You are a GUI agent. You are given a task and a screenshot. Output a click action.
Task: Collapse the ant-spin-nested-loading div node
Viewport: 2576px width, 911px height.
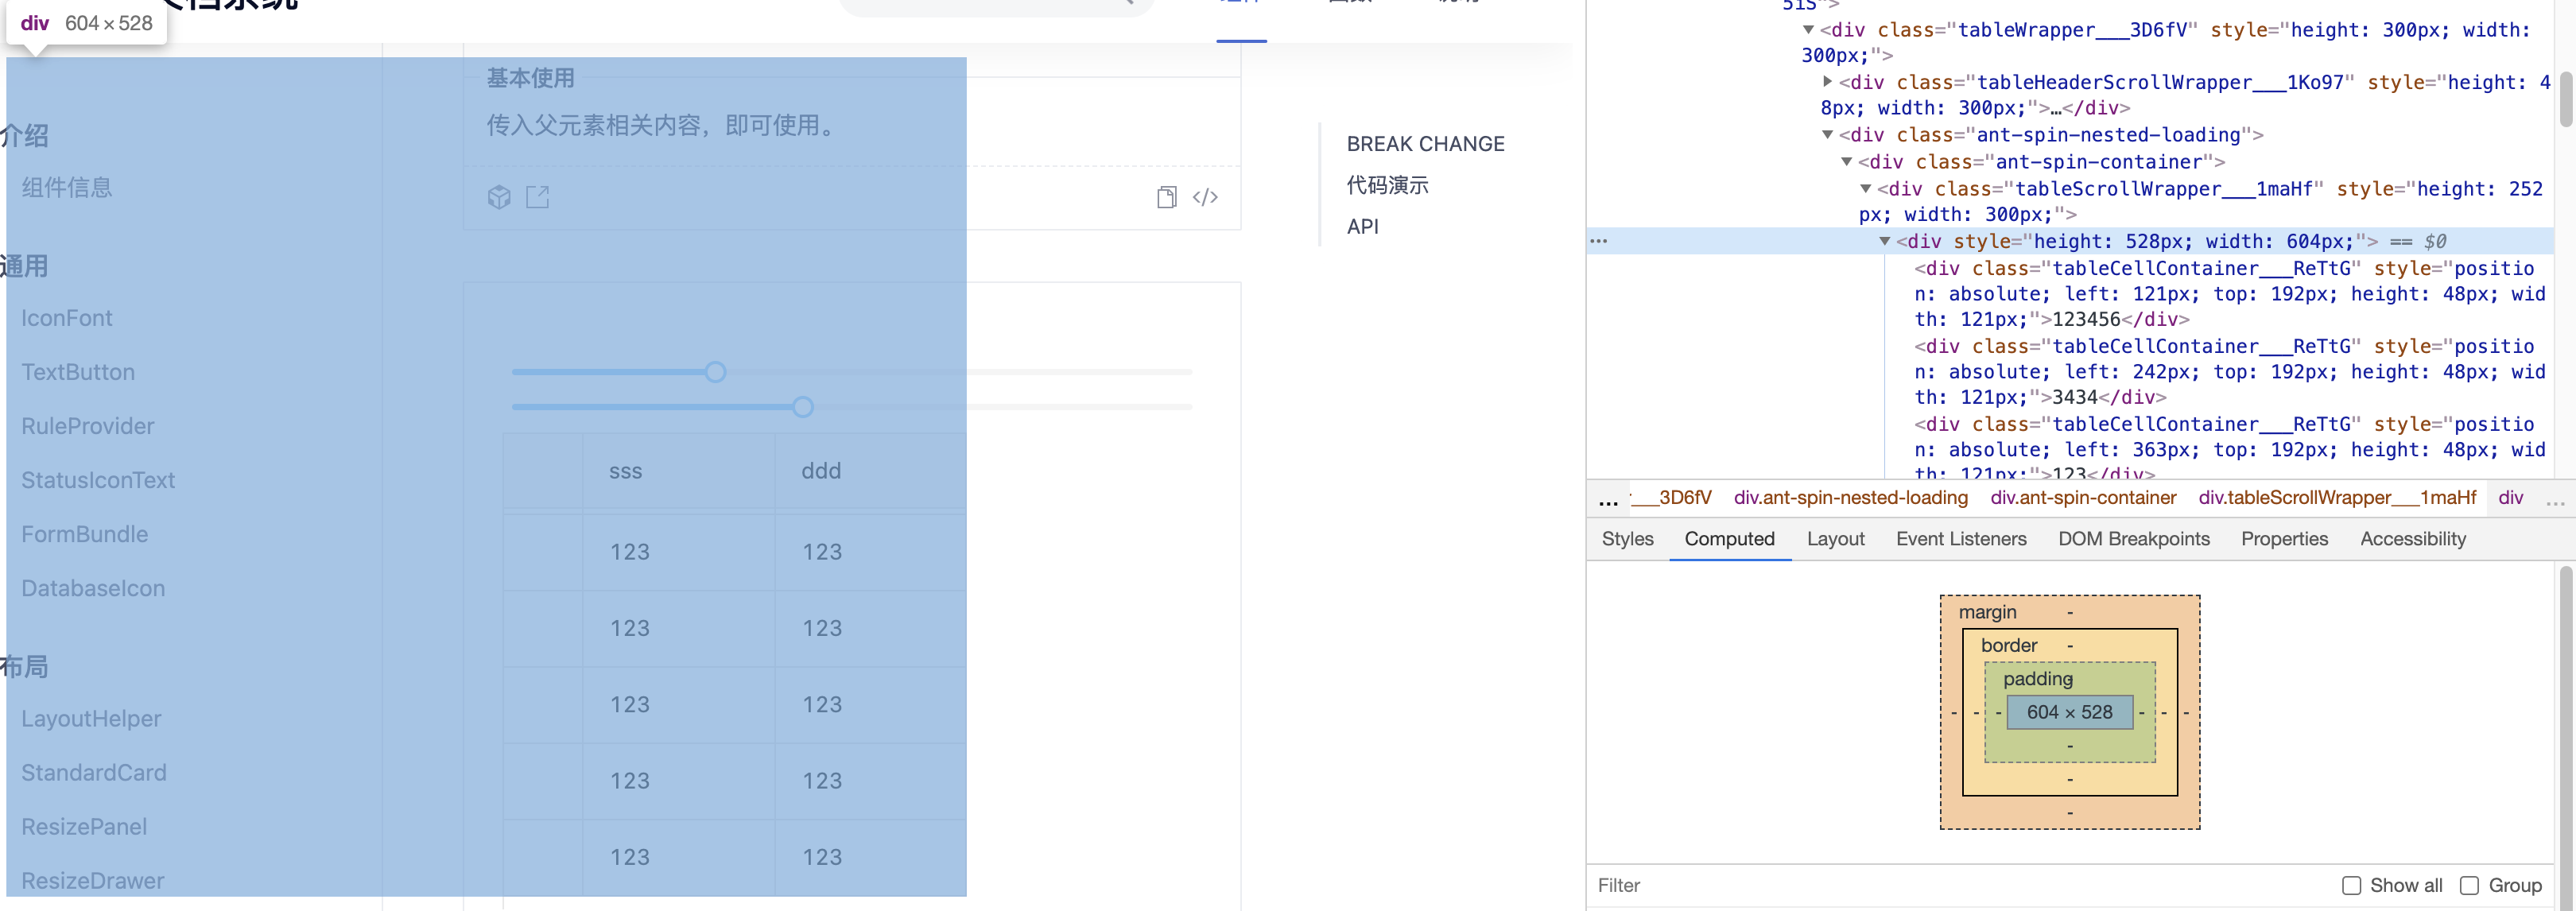tap(1827, 135)
